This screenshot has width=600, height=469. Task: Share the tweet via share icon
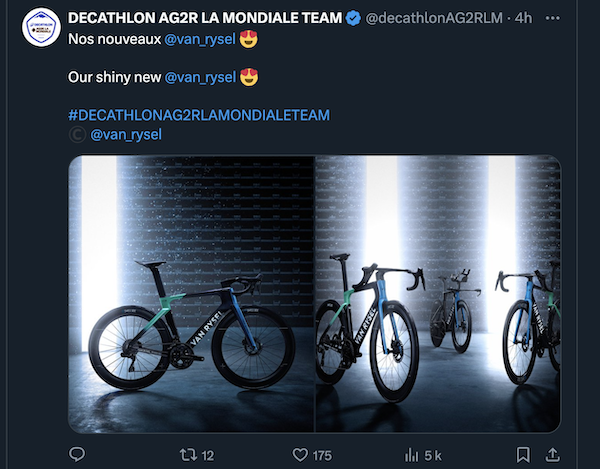click(548, 455)
